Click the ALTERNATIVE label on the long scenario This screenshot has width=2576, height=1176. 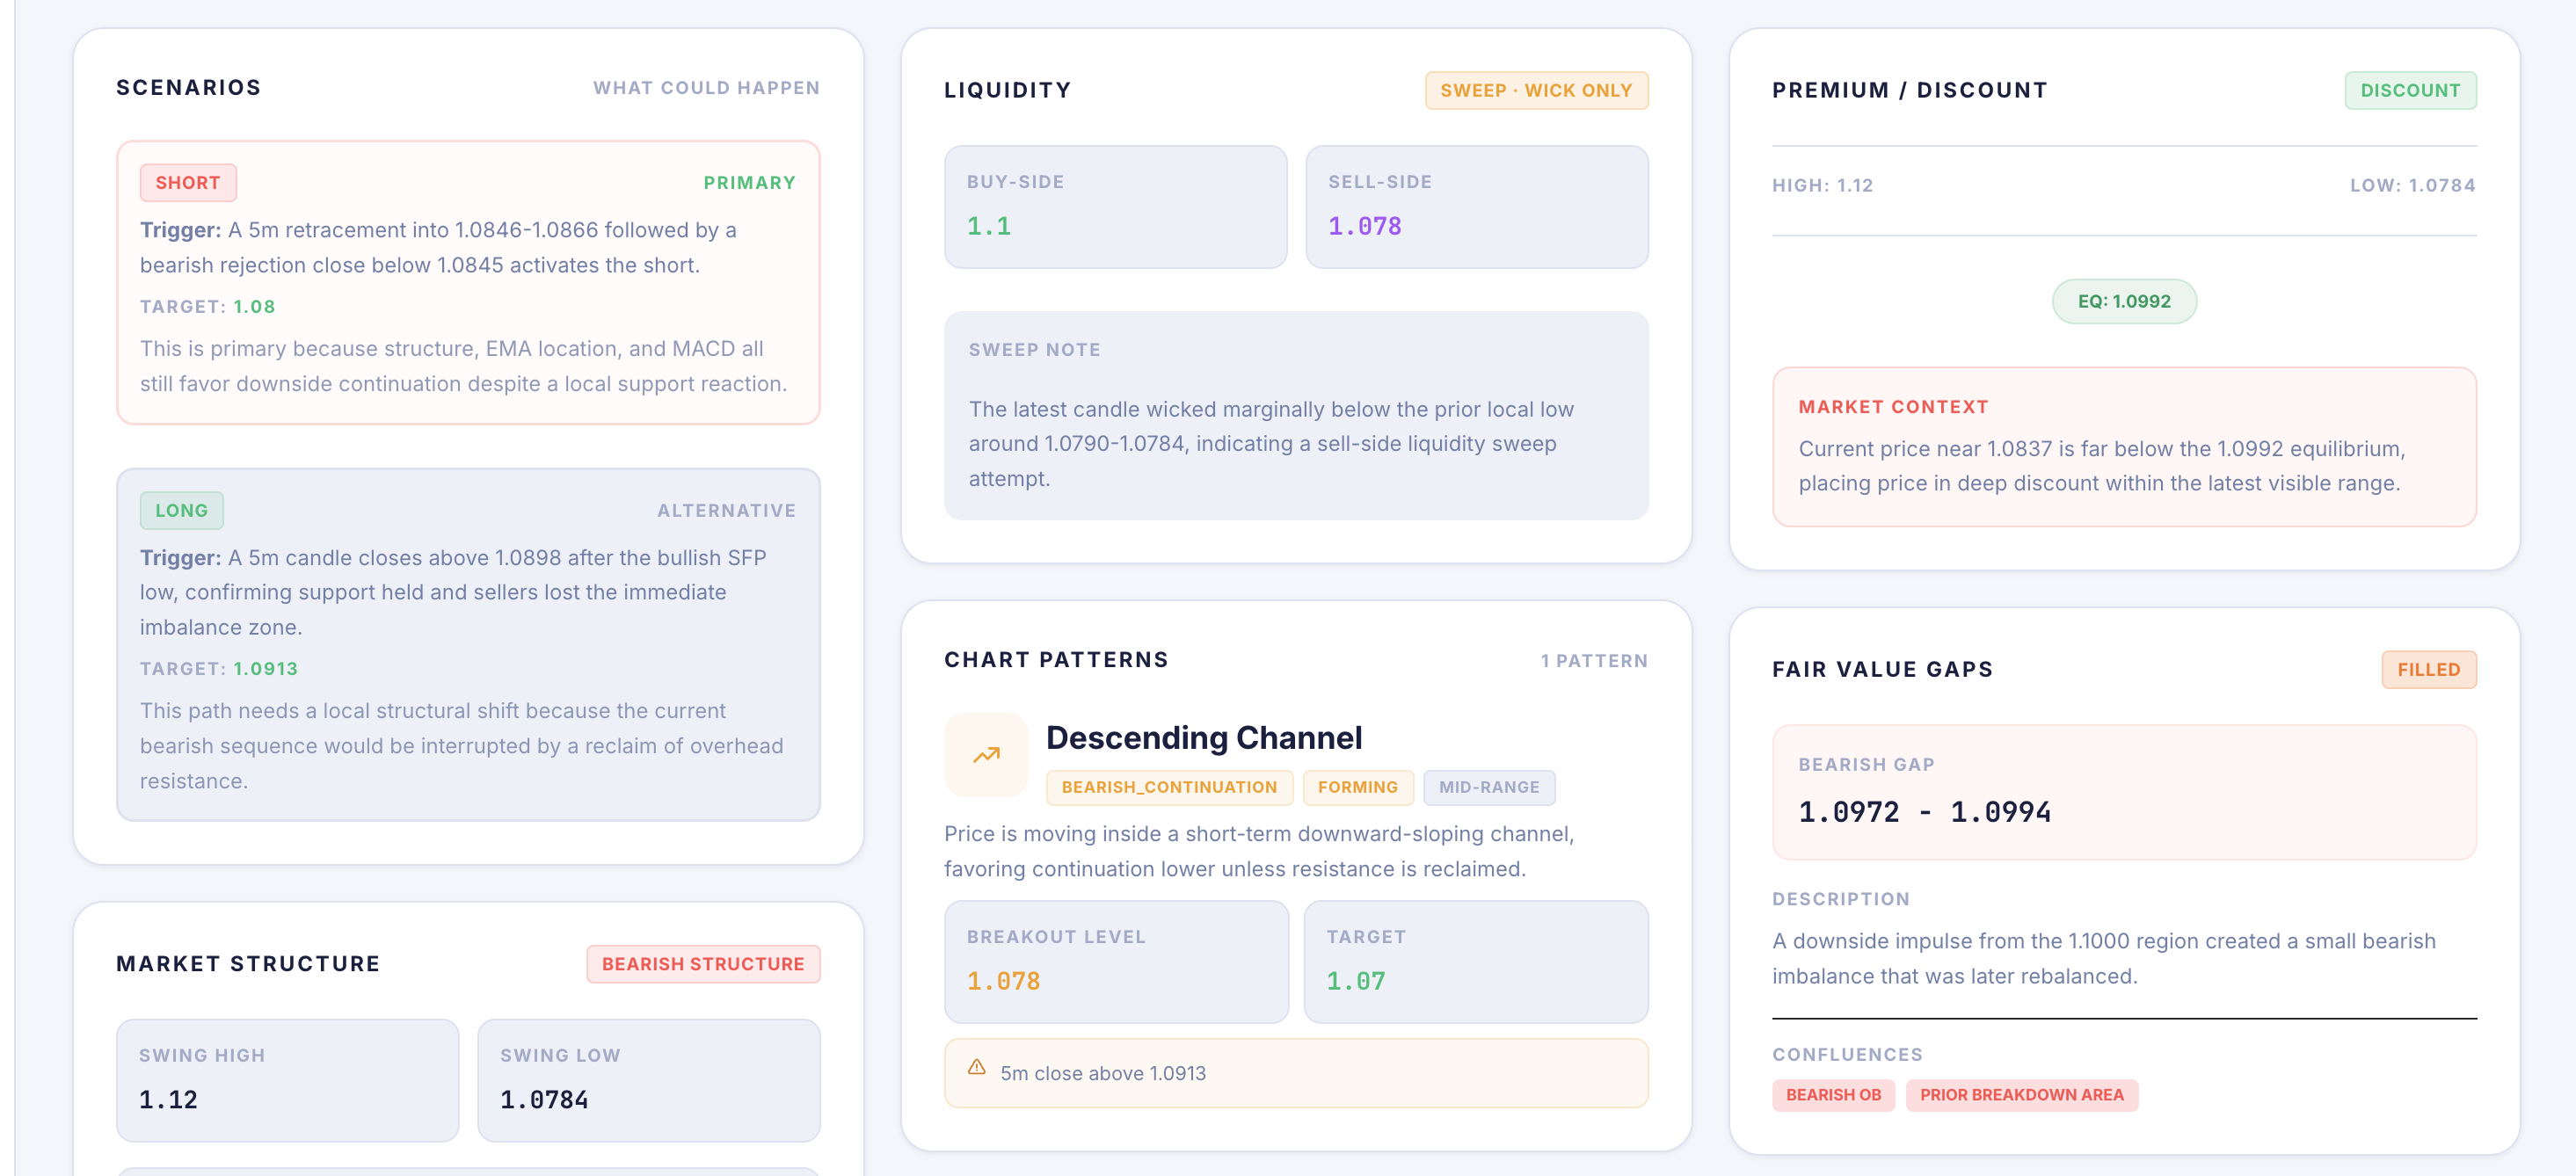[726, 510]
